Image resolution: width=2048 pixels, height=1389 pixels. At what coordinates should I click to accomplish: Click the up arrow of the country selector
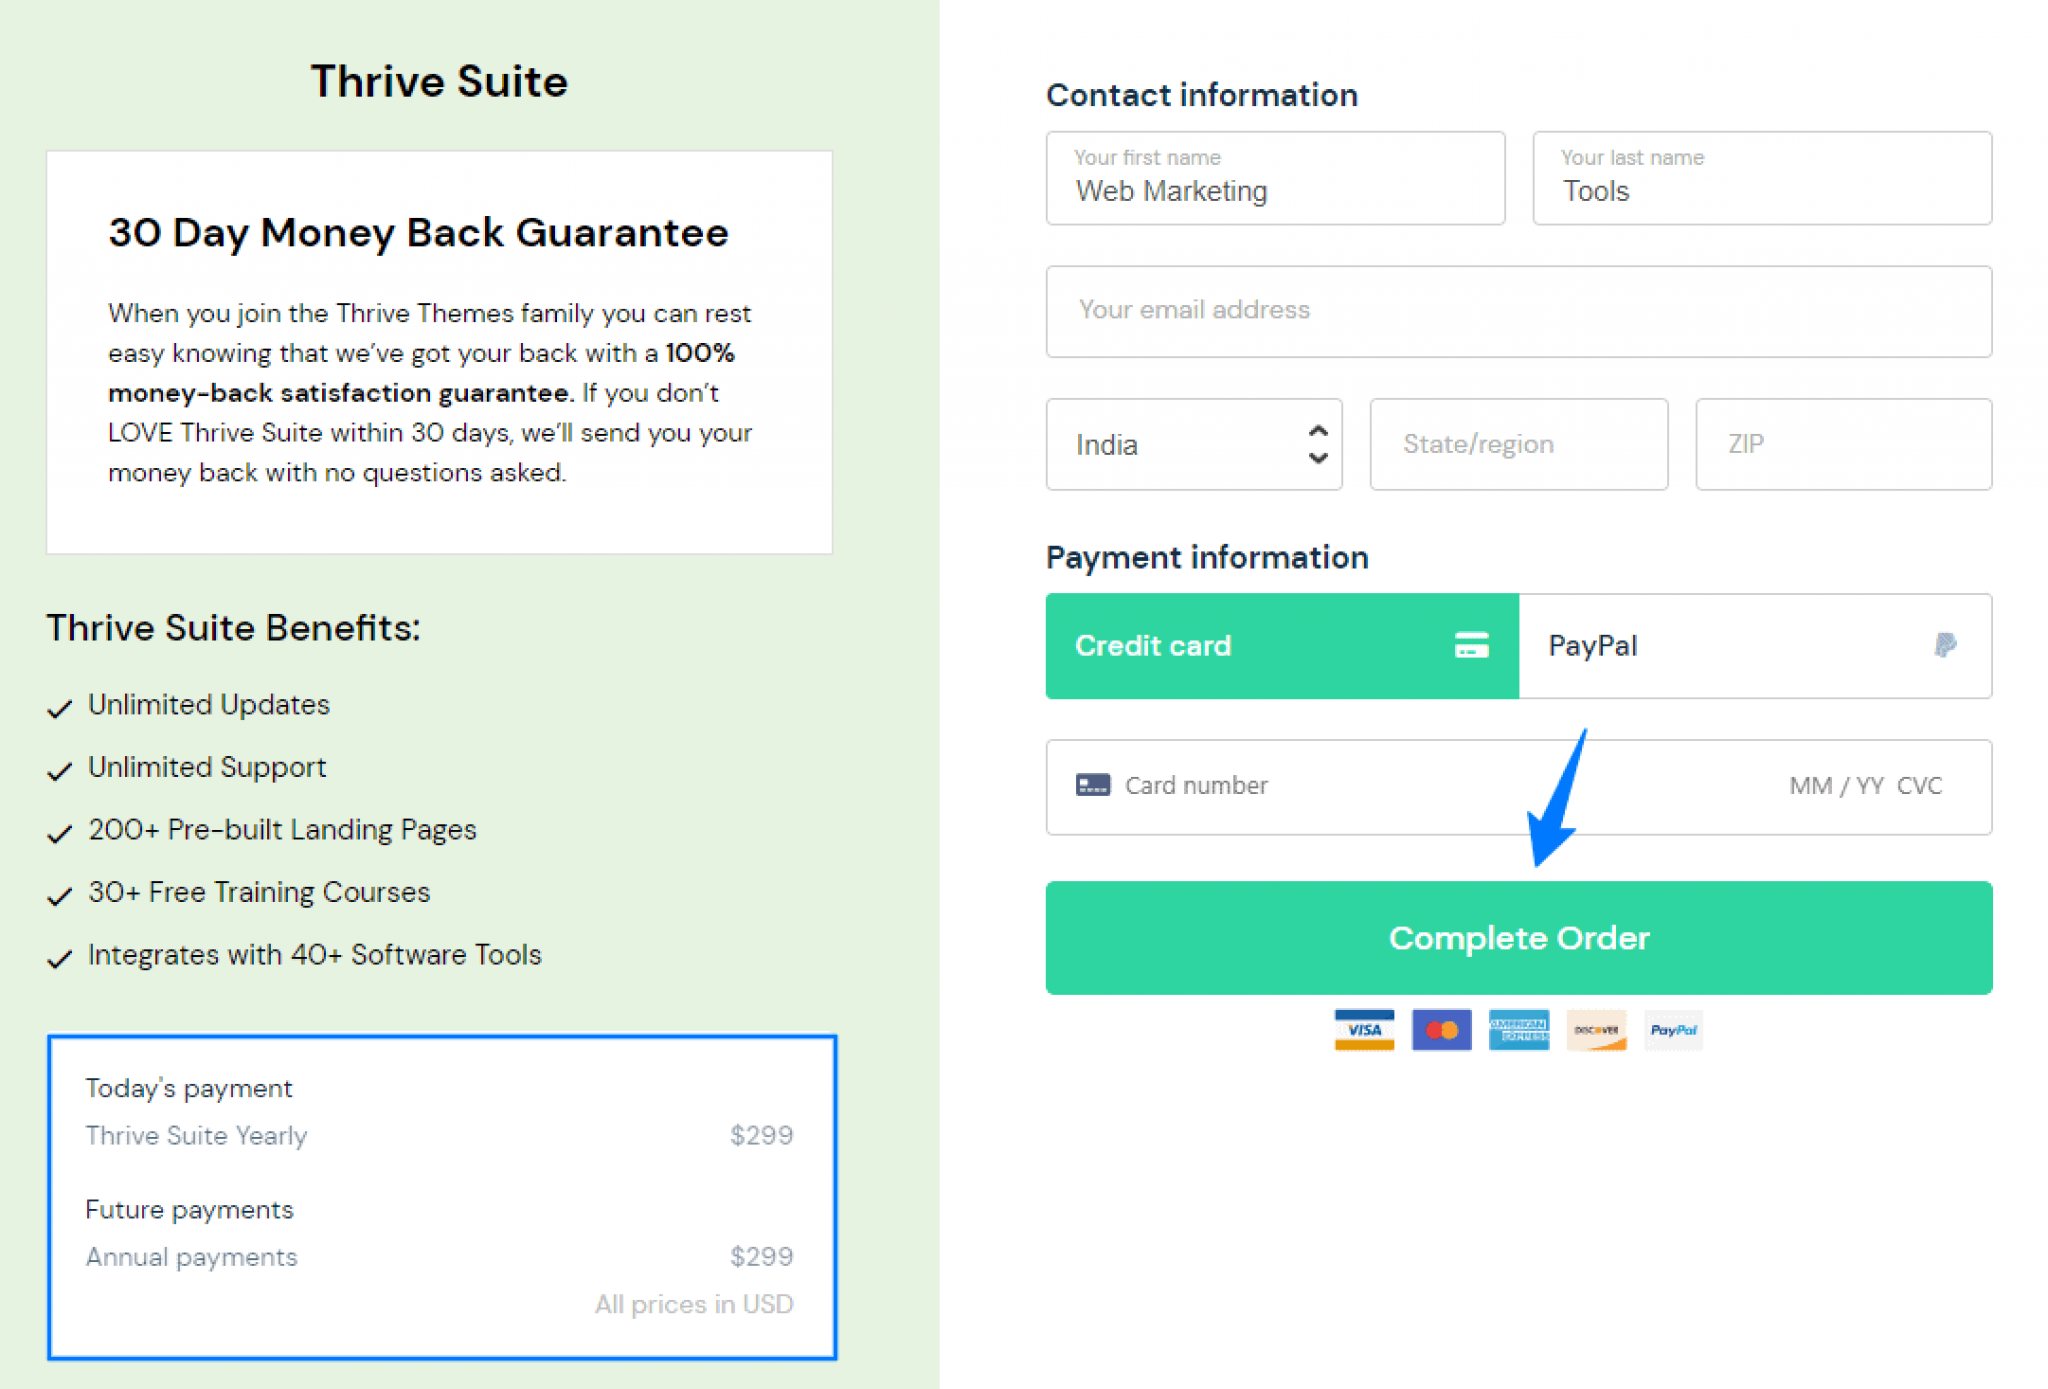click(x=1317, y=430)
